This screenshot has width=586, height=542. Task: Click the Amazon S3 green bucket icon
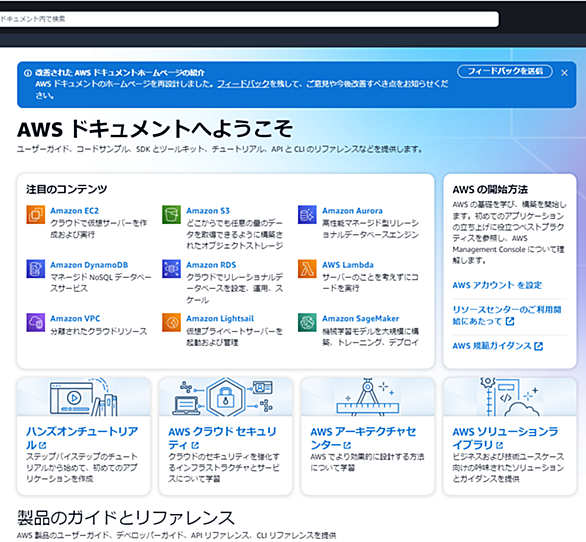click(171, 215)
